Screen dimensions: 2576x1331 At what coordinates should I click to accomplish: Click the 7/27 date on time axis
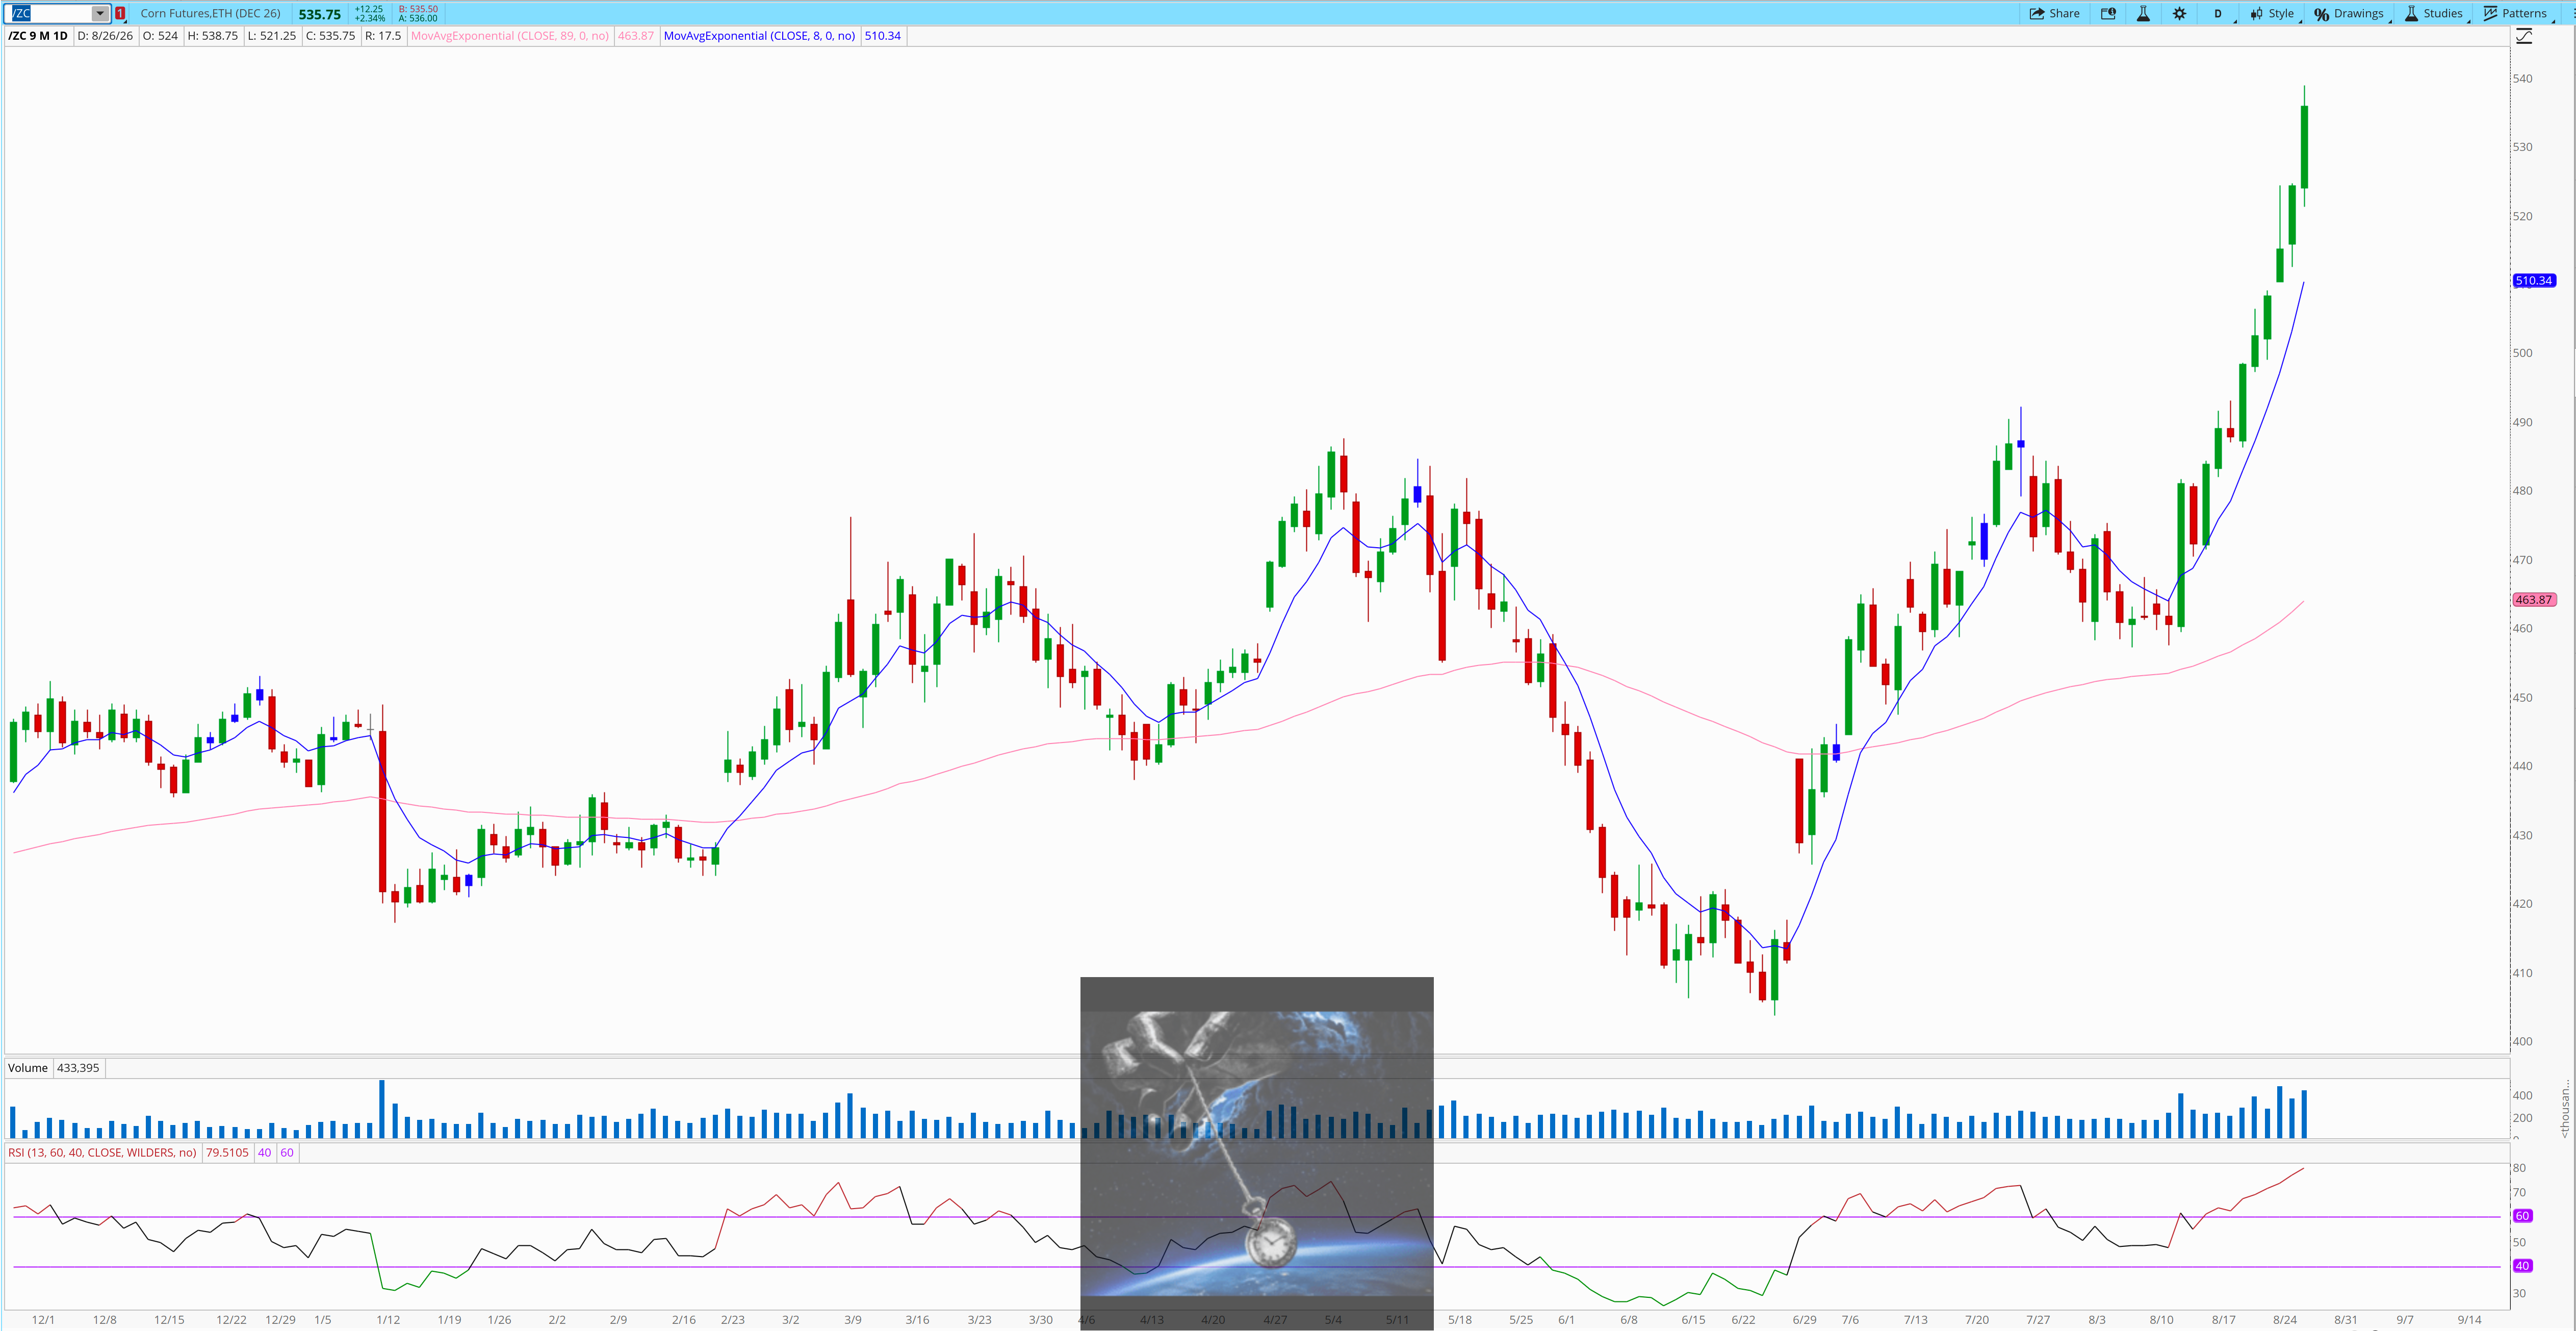click(2038, 1320)
